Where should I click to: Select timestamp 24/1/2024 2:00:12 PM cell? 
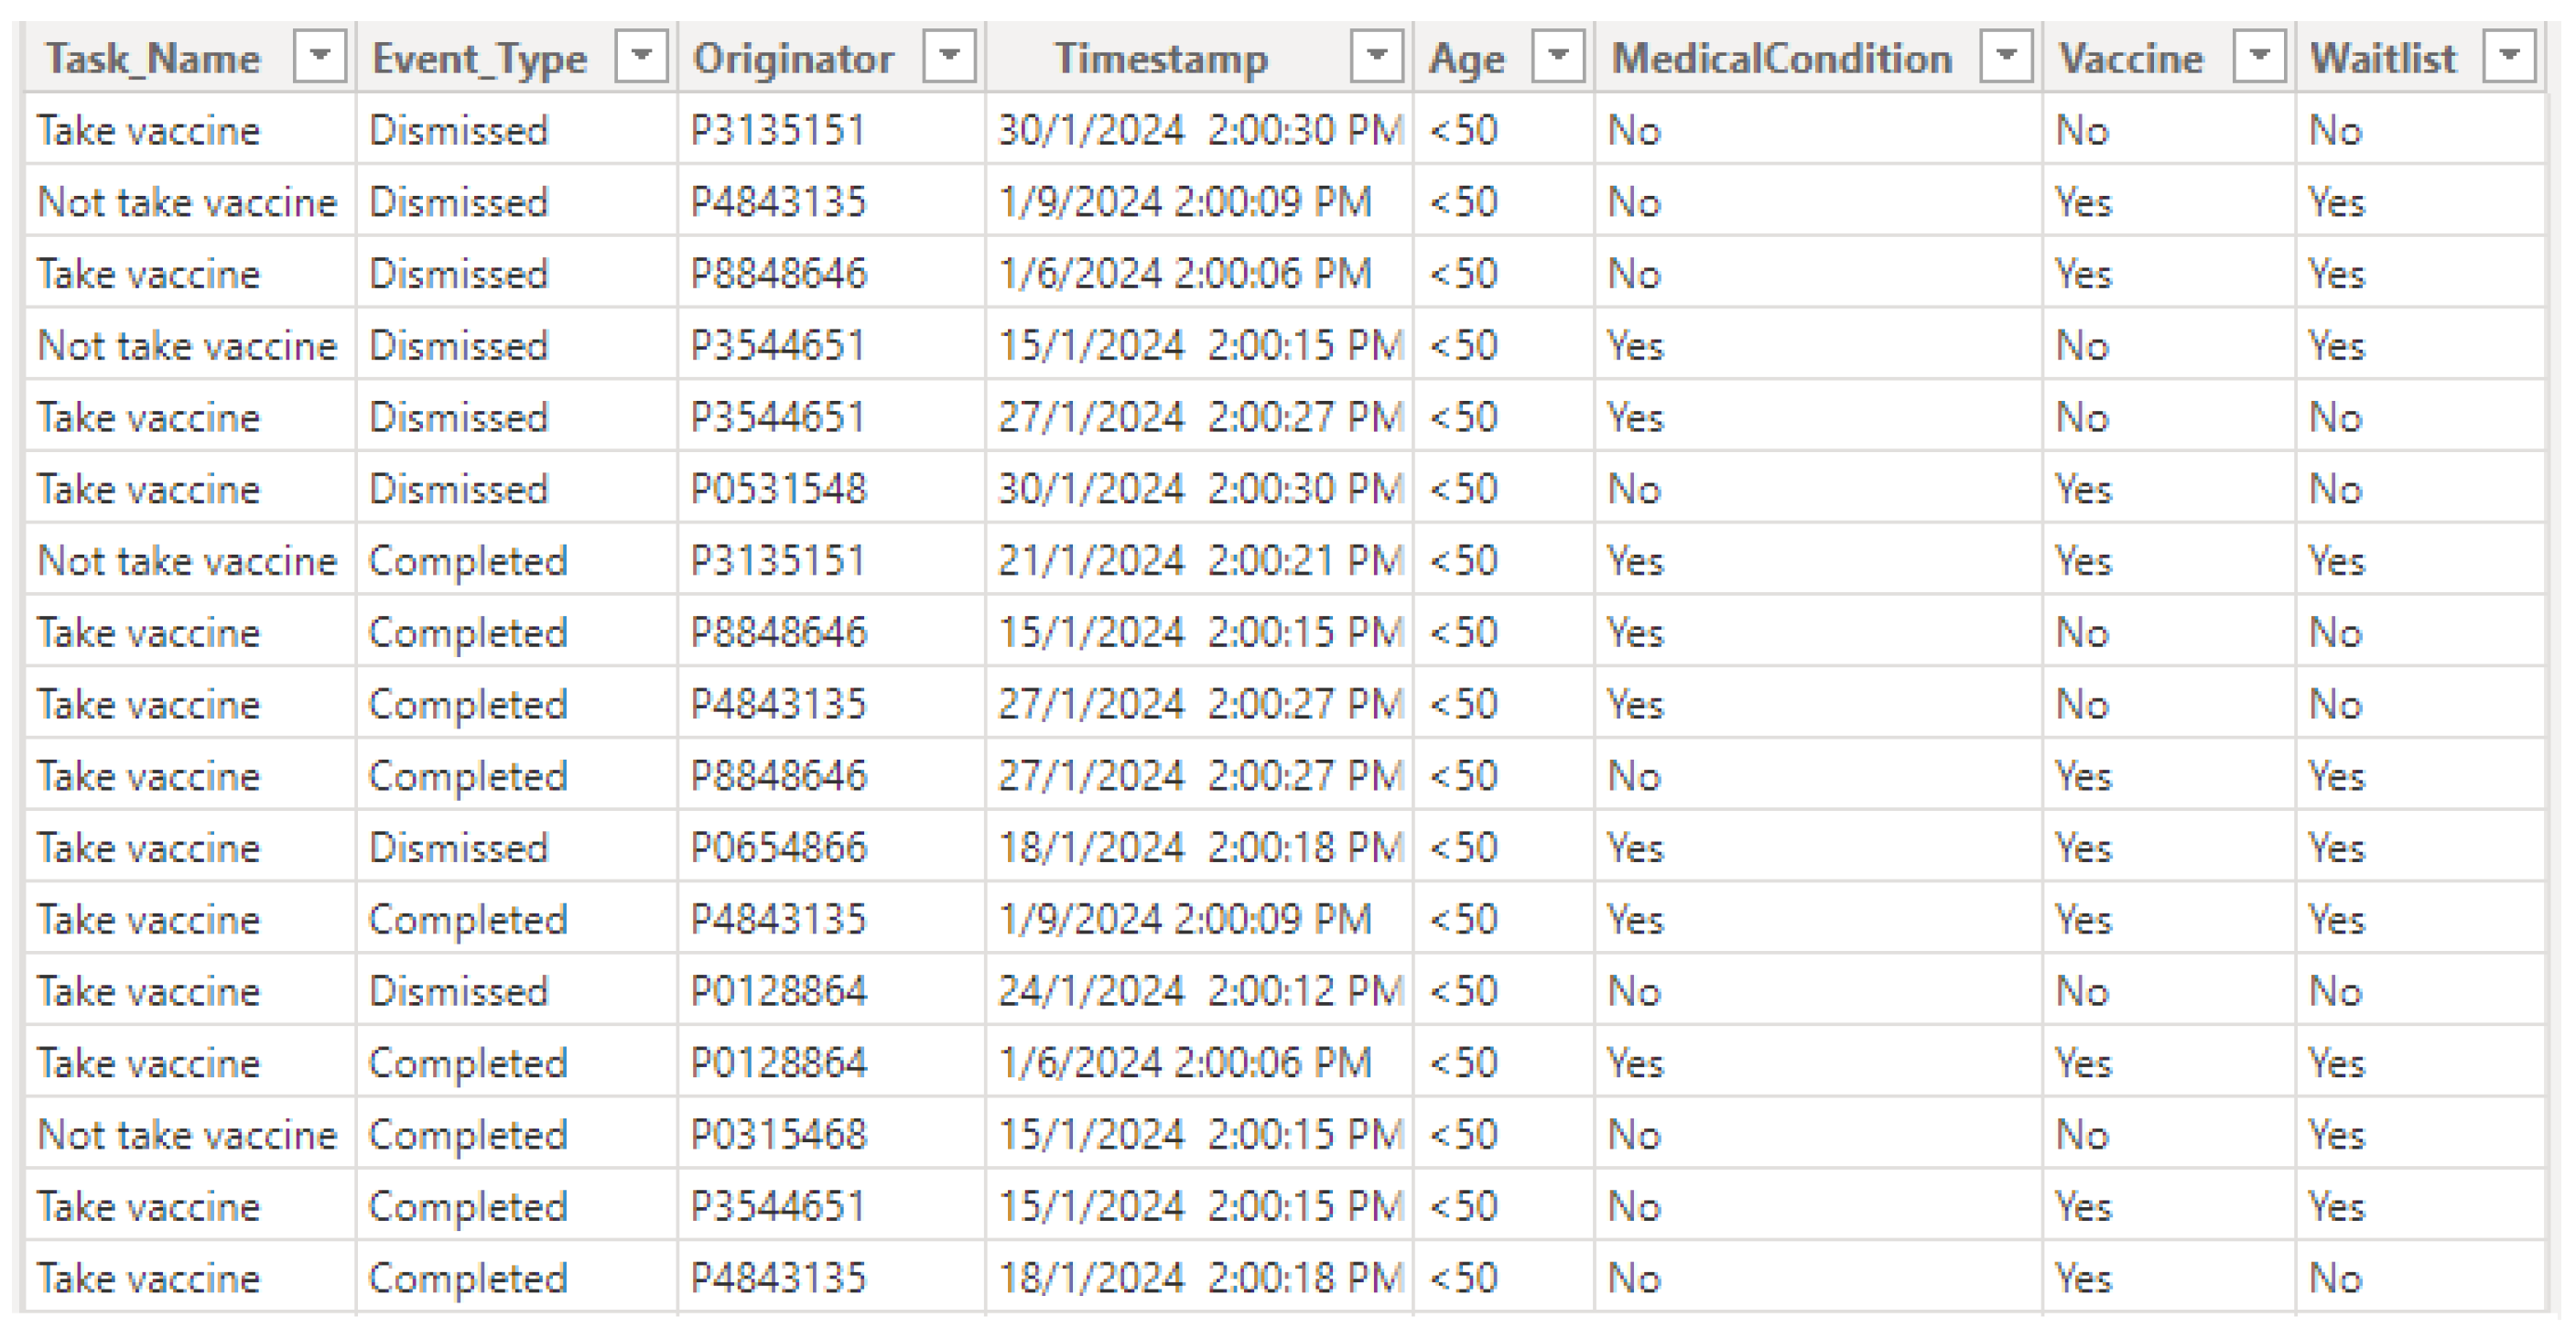[1199, 990]
